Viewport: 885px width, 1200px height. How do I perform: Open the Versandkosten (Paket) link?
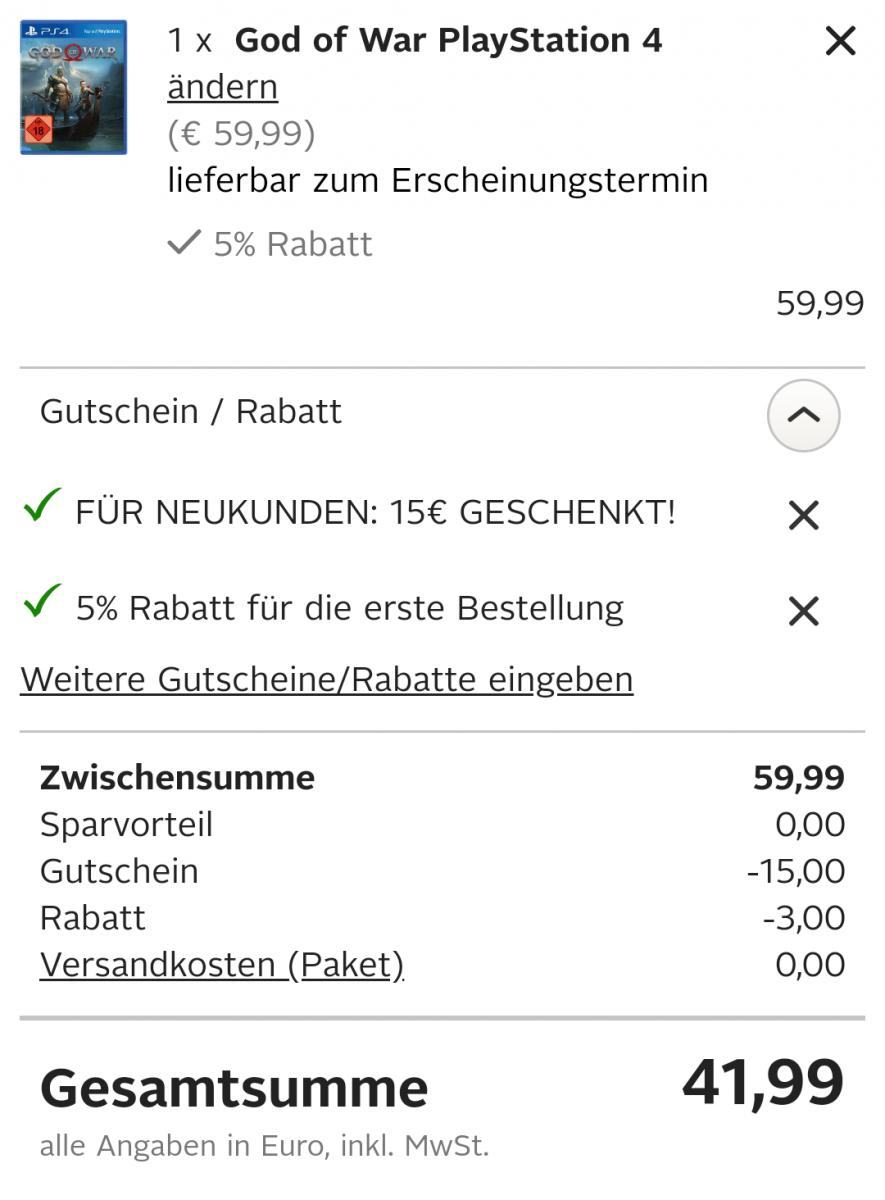221,965
